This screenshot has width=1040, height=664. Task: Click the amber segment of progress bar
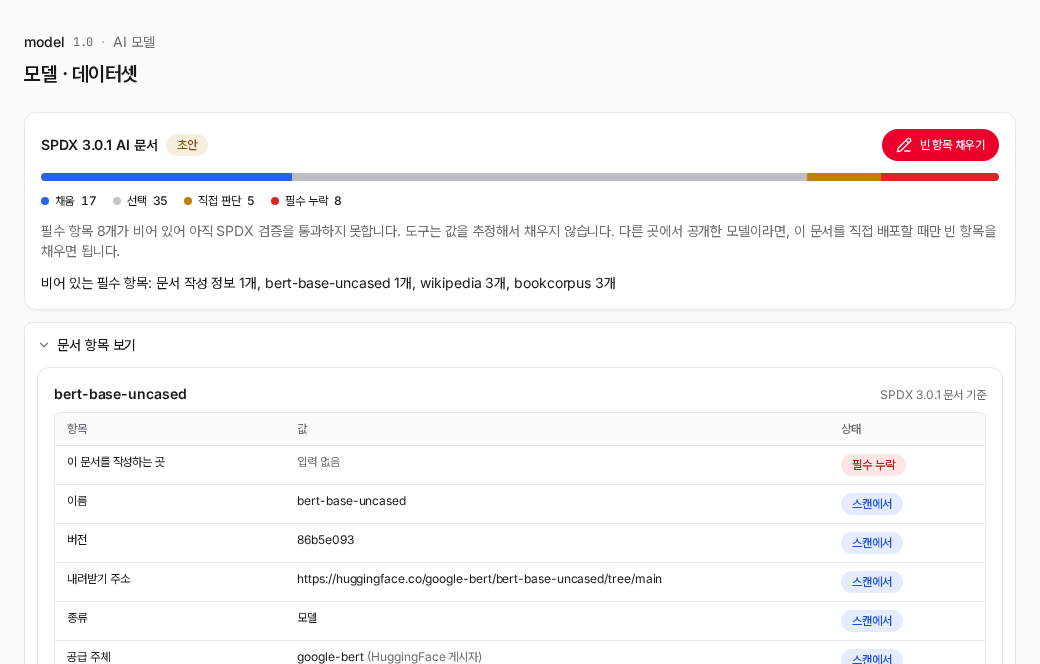(844, 177)
